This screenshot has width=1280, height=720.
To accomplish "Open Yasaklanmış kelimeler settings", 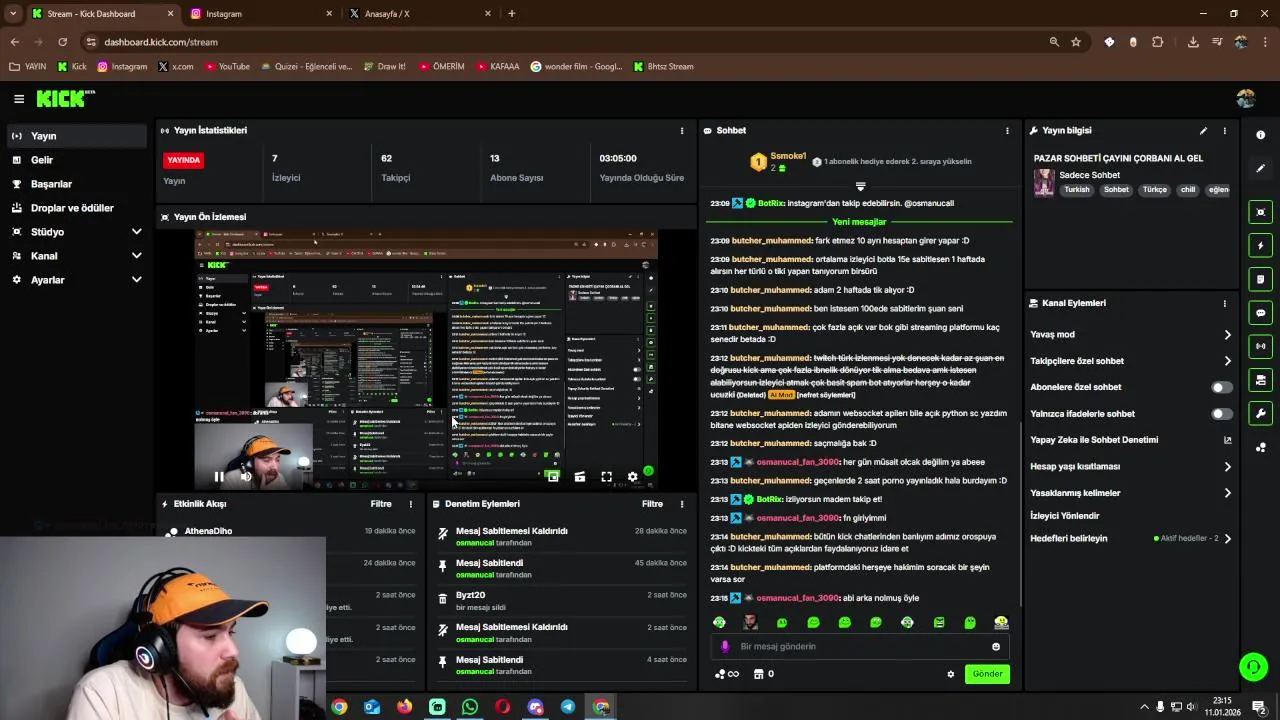I will (1131, 493).
